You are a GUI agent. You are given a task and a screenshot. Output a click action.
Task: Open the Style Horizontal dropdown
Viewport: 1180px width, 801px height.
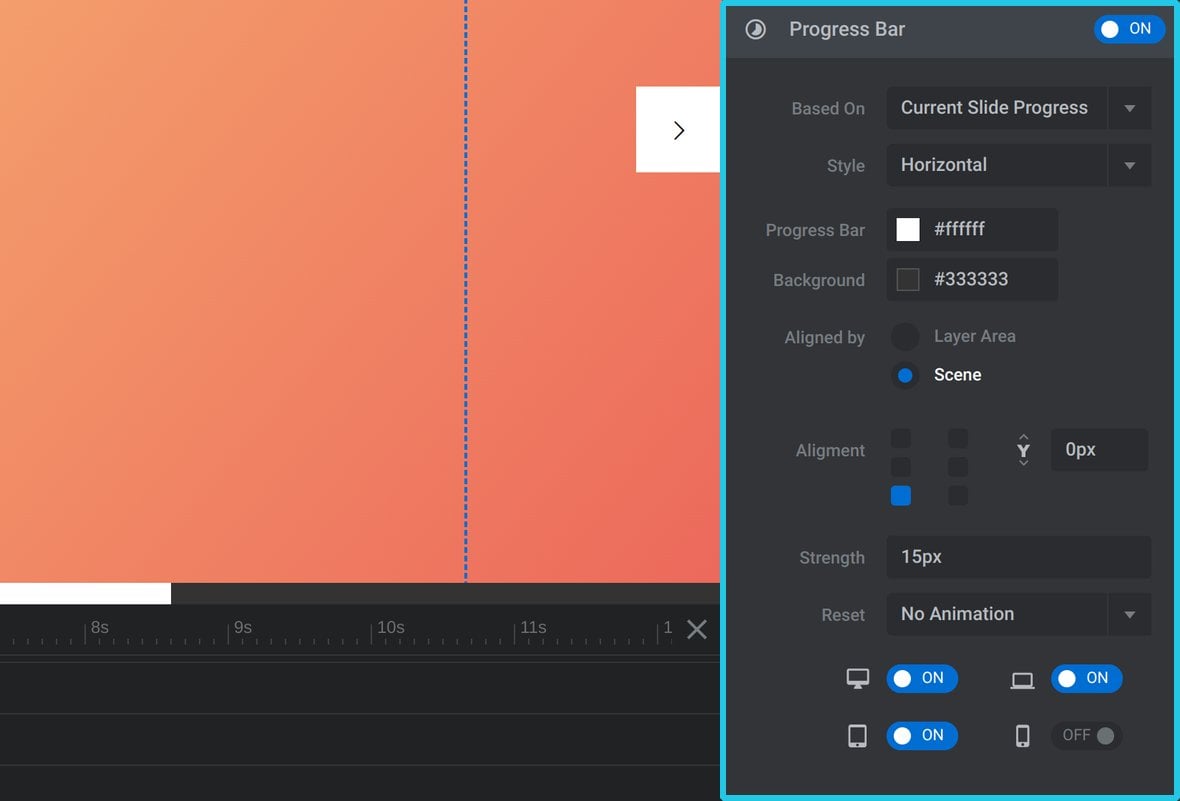(1018, 165)
